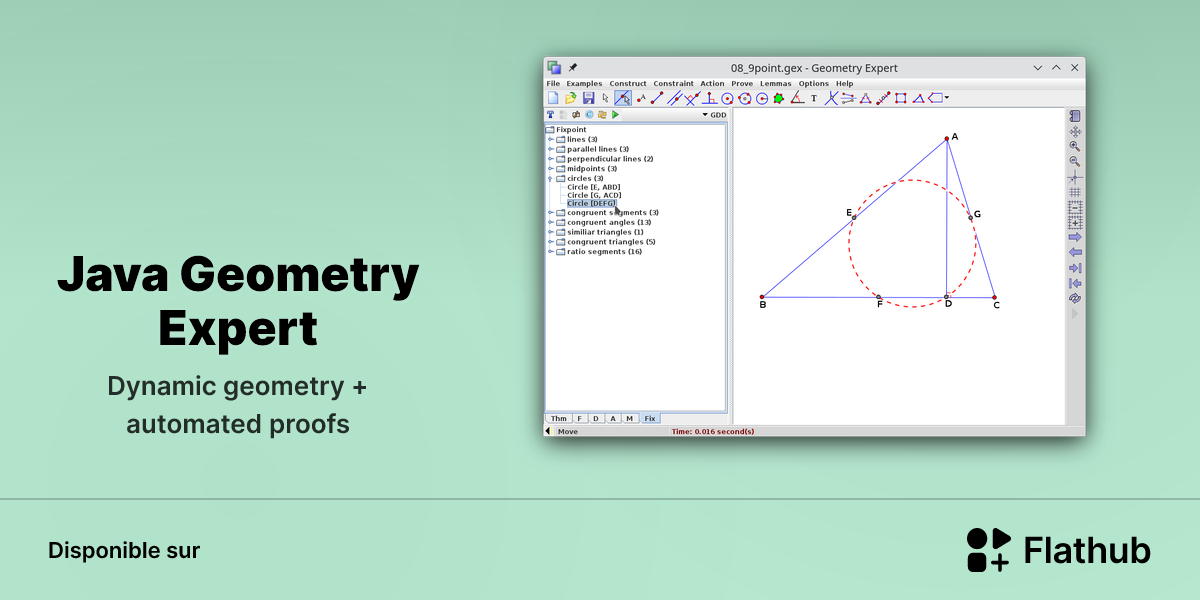The width and height of the screenshot is (1200, 600).
Task: Click the loop replay arrows icon
Action: (1075, 298)
